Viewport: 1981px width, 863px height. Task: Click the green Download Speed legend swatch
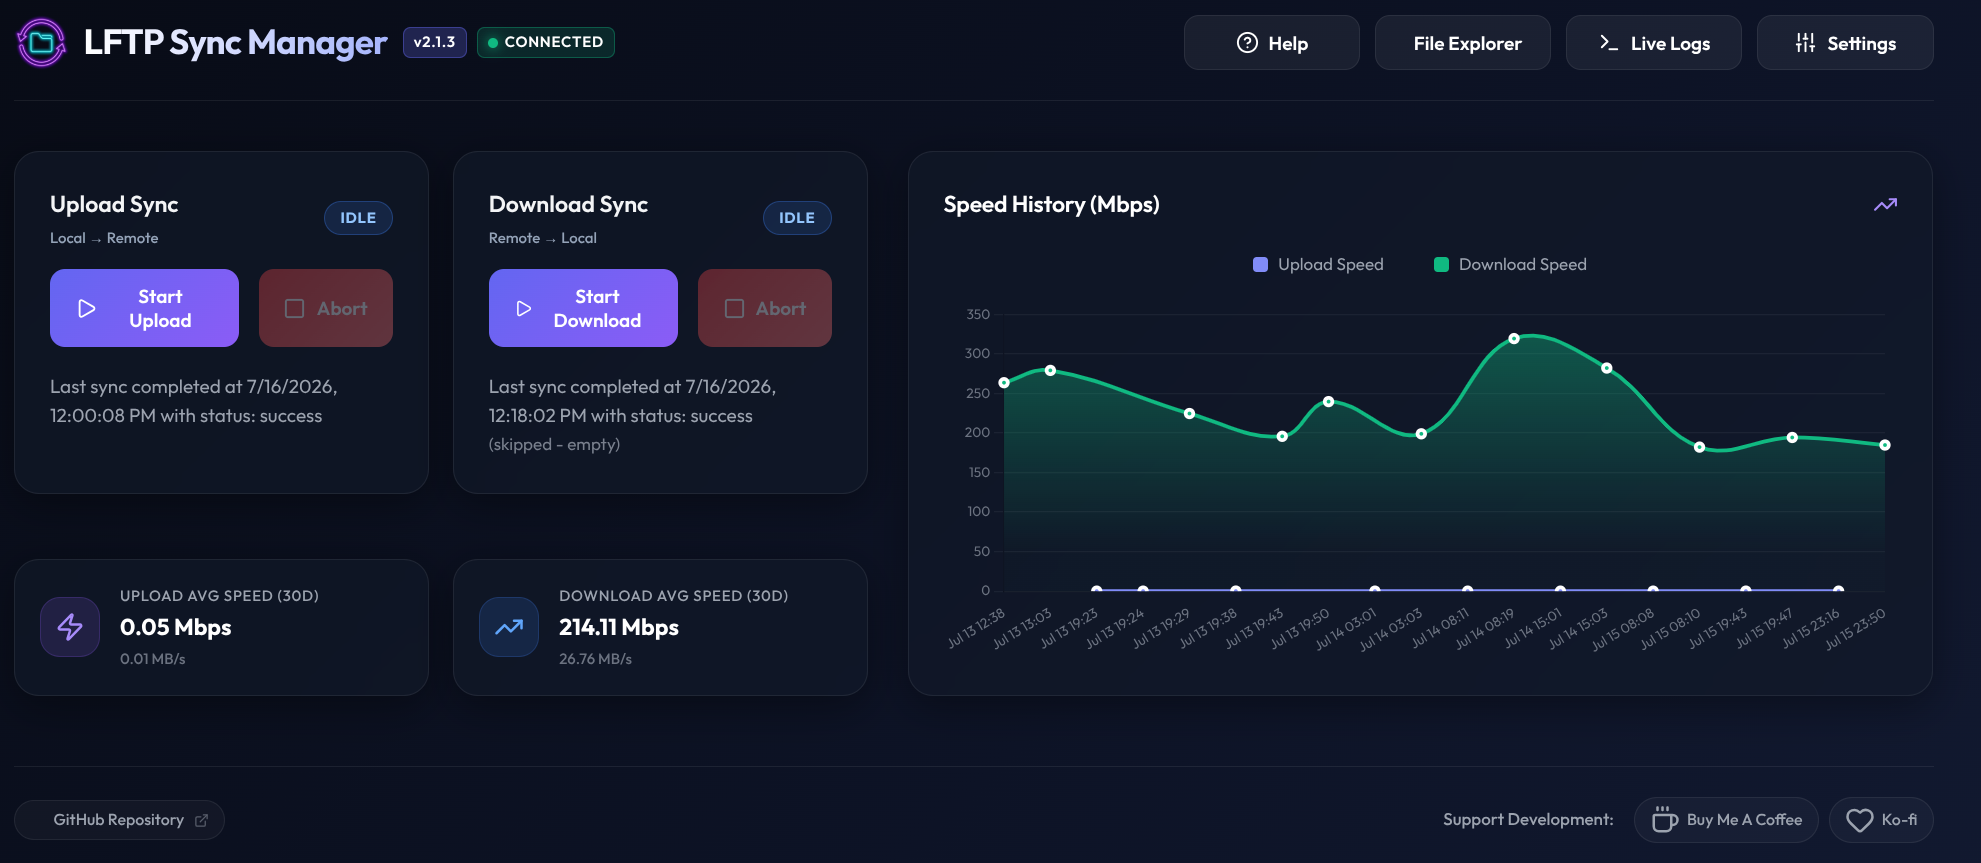coord(1441,264)
